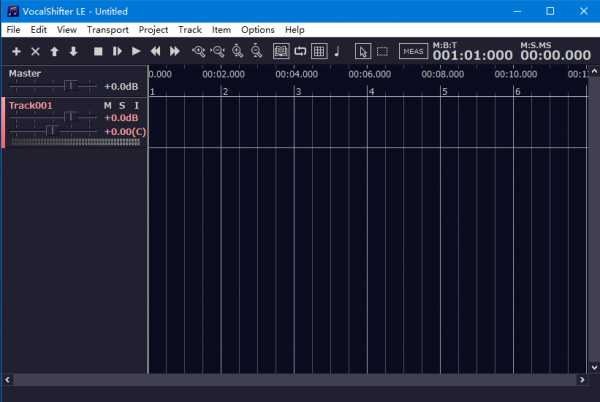Click timeline ruler at 00:04.000
The width and height of the screenshot is (600, 402).
coord(297,74)
